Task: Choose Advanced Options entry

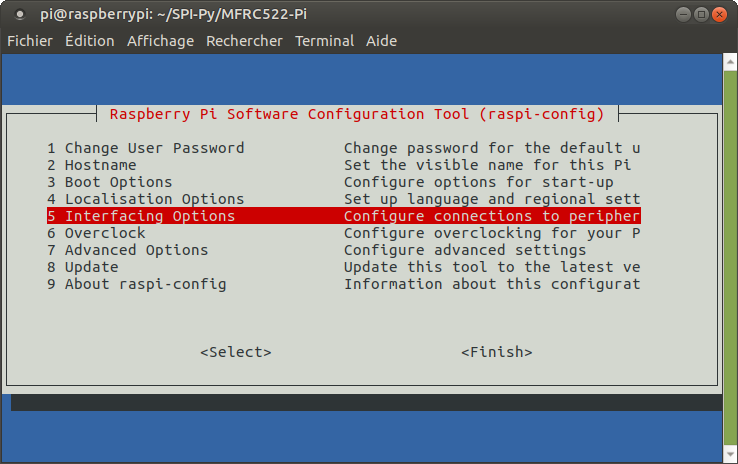Action: click(136, 250)
